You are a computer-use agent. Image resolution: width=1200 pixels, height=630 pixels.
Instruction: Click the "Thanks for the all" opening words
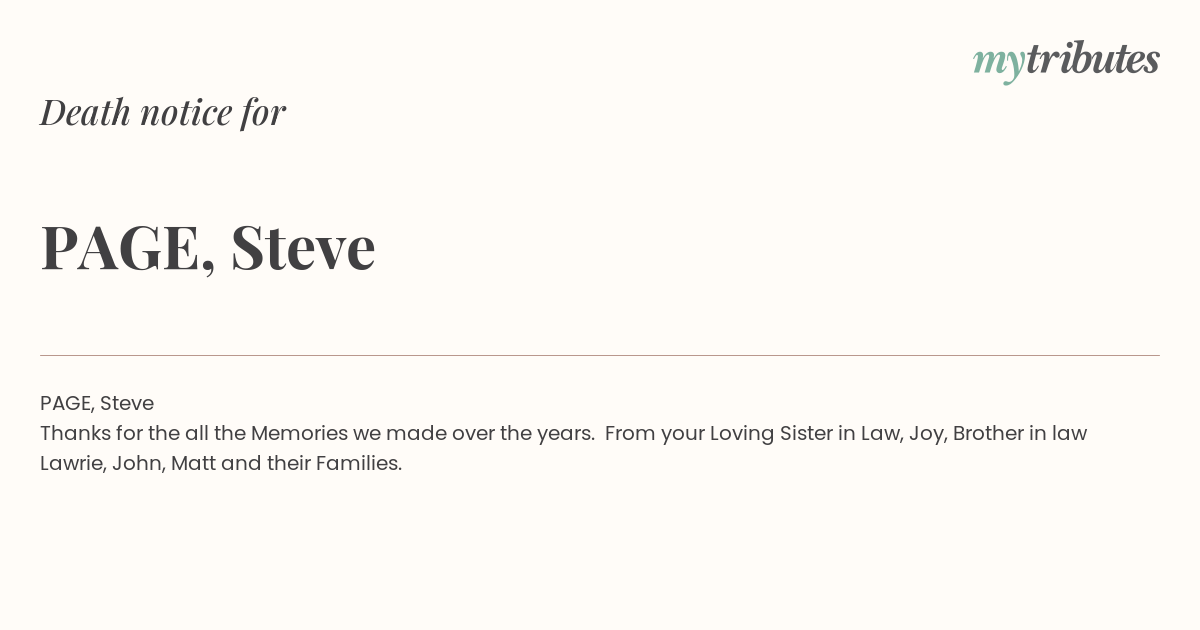click(x=111, y=433)
